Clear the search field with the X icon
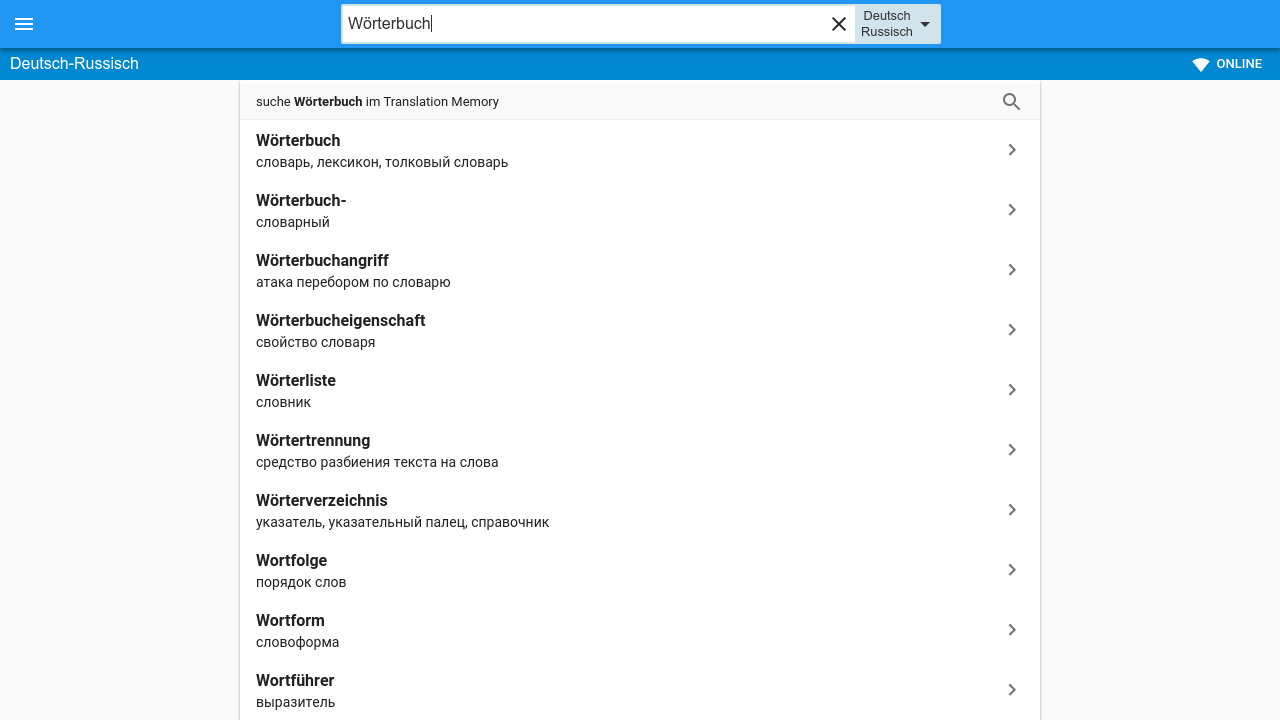 click(839, 24)
